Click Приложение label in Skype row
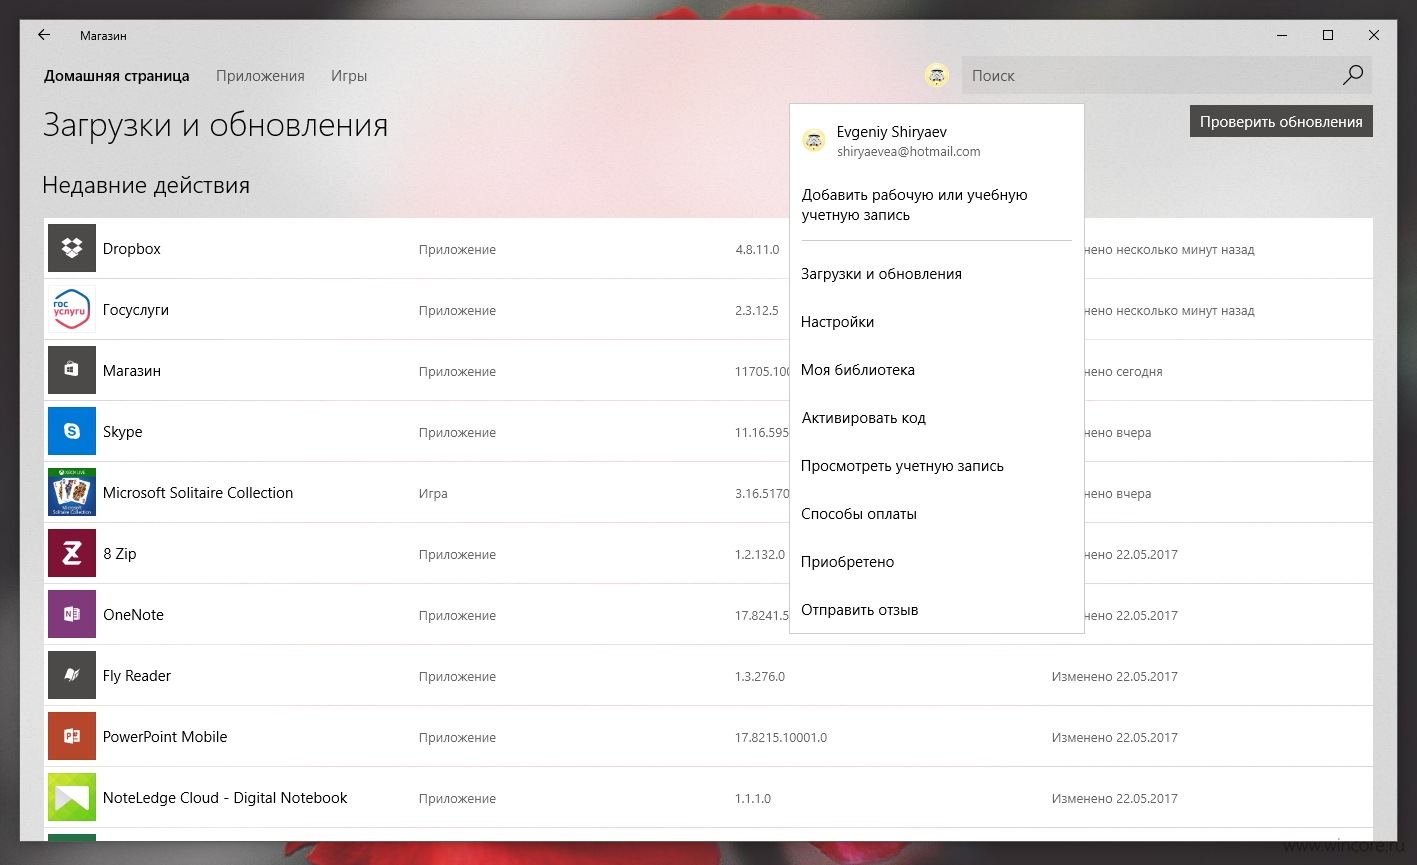This screenshot has width=1417, height=865. point(457,433)
